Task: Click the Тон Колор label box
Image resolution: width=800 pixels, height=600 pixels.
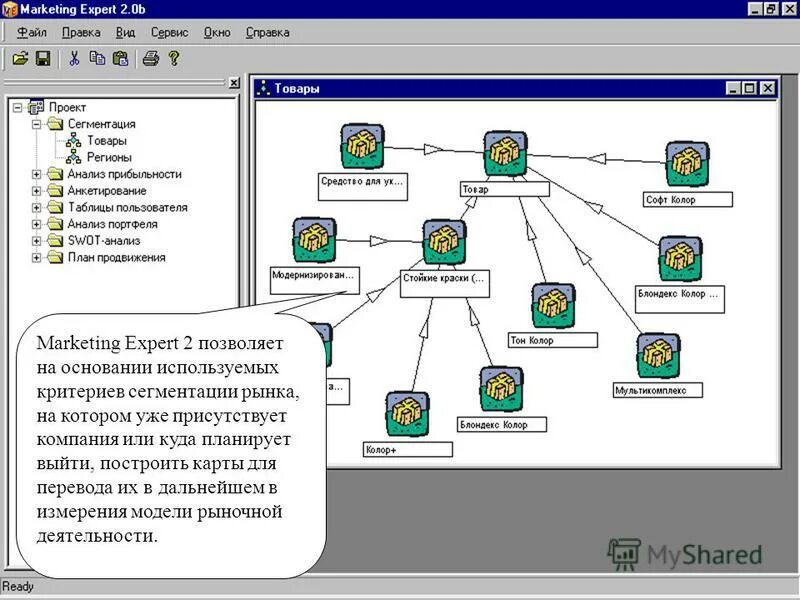Action: pyautogui.click(x=553, y=340)
